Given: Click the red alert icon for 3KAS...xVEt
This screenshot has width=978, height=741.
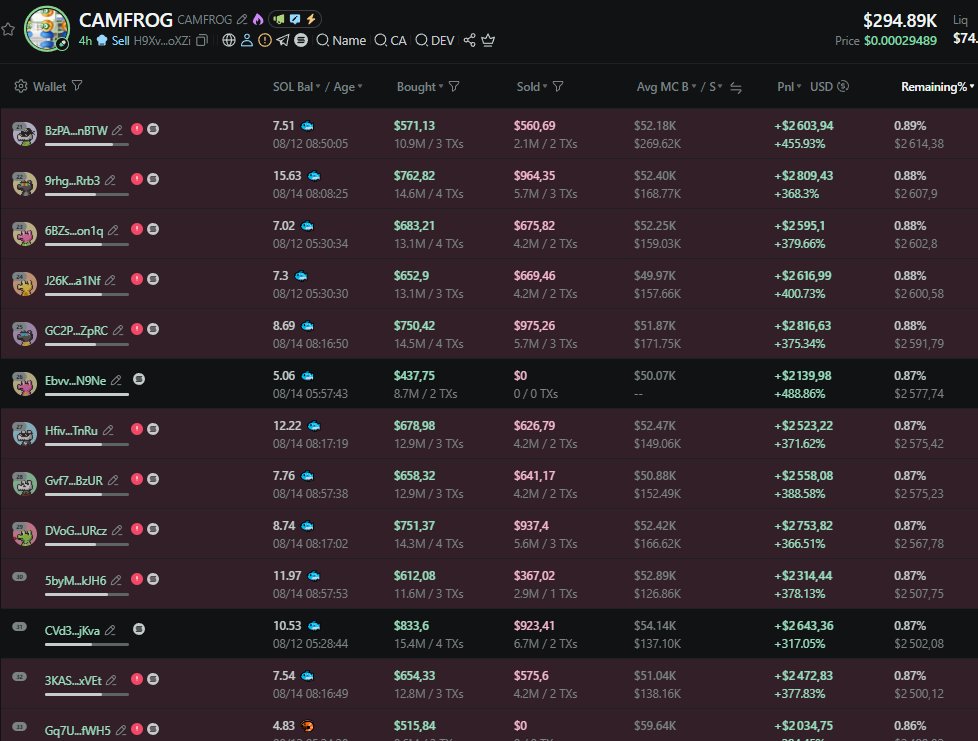Looking at the screenshot, I should [x=137, y=679].
